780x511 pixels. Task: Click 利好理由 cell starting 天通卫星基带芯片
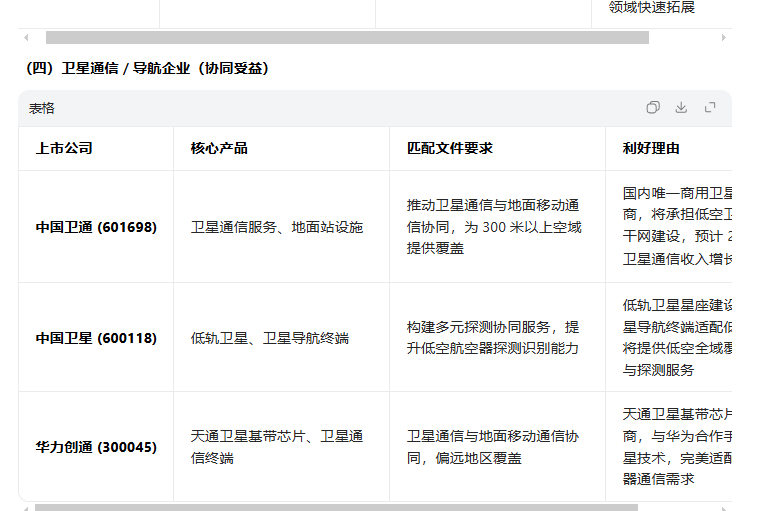pyautogui.click(x=669, y=447)
